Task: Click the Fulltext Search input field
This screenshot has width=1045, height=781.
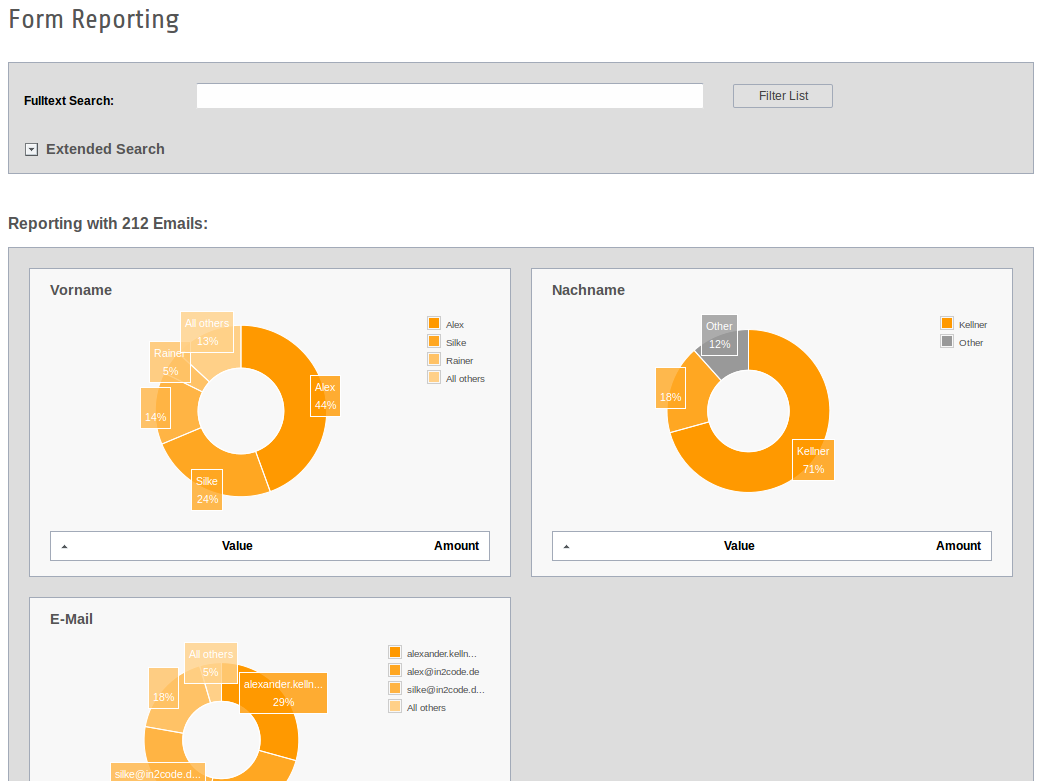Action: point(449,96)
